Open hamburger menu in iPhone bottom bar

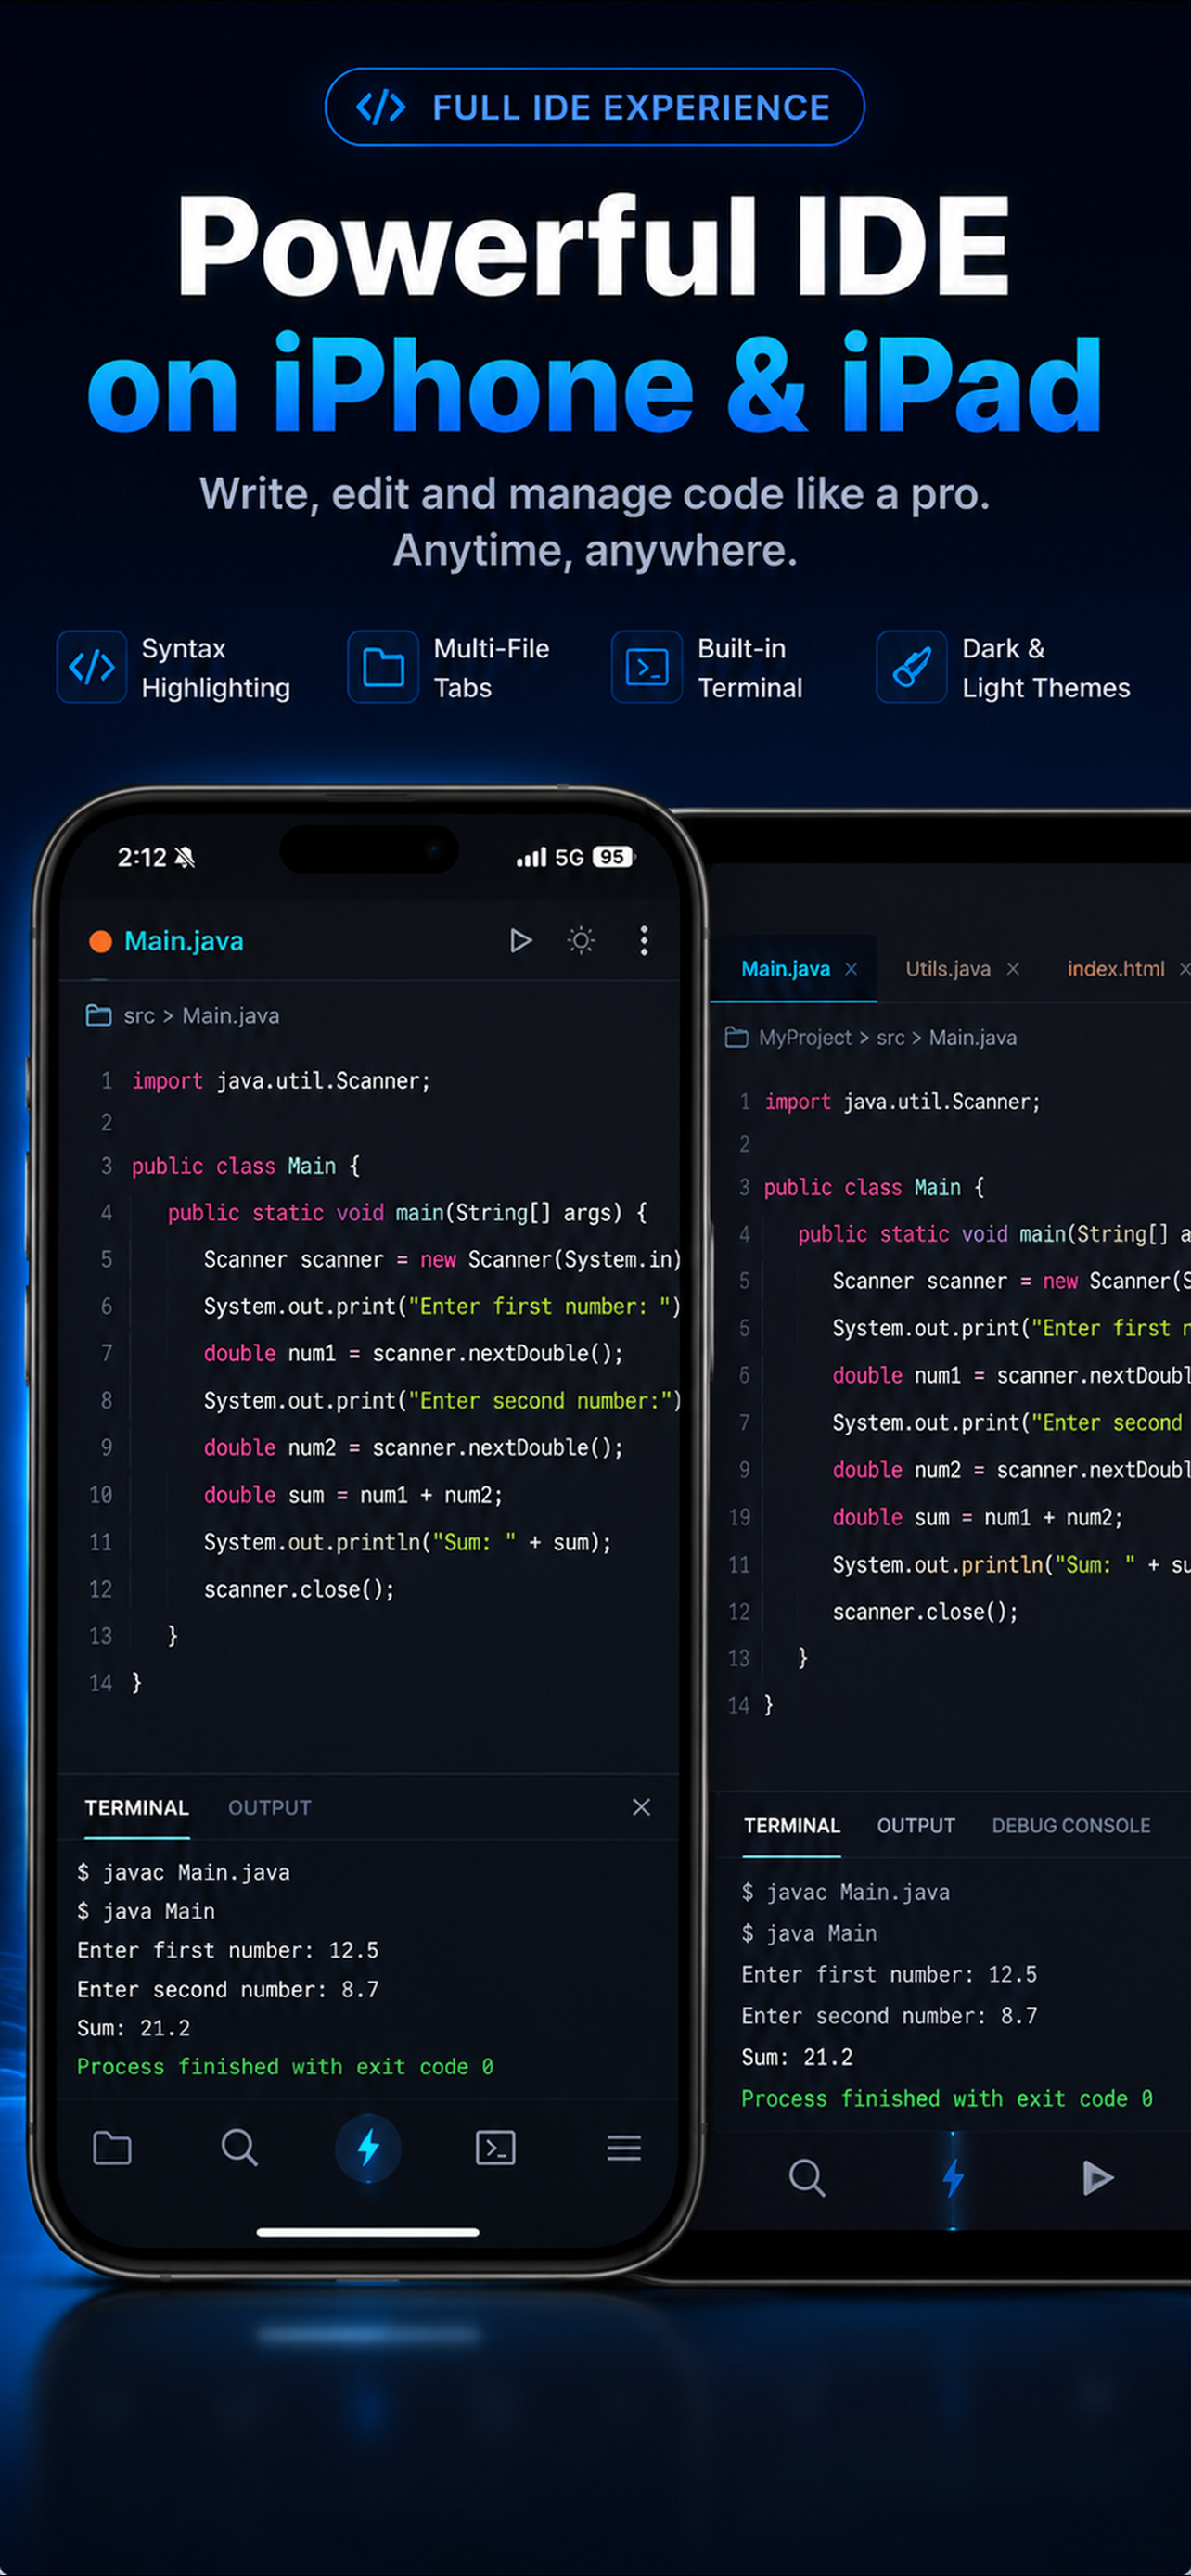pyautogui.click(x=624, y=2147)
